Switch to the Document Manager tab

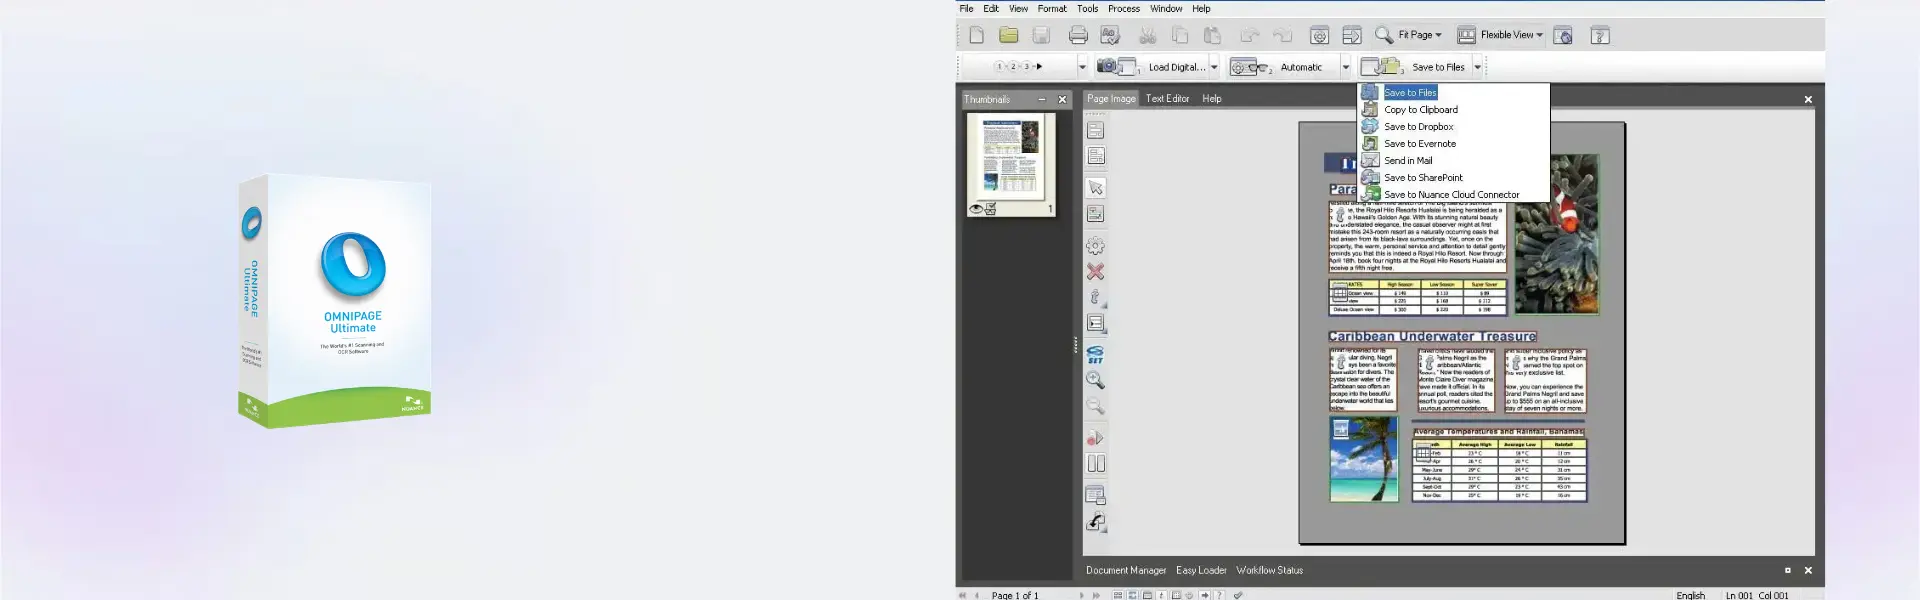(x=1126, y=570)
